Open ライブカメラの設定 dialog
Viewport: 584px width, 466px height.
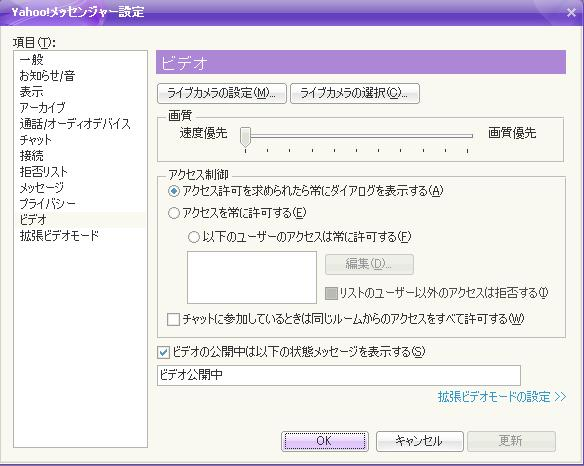(x=222, y=93)
